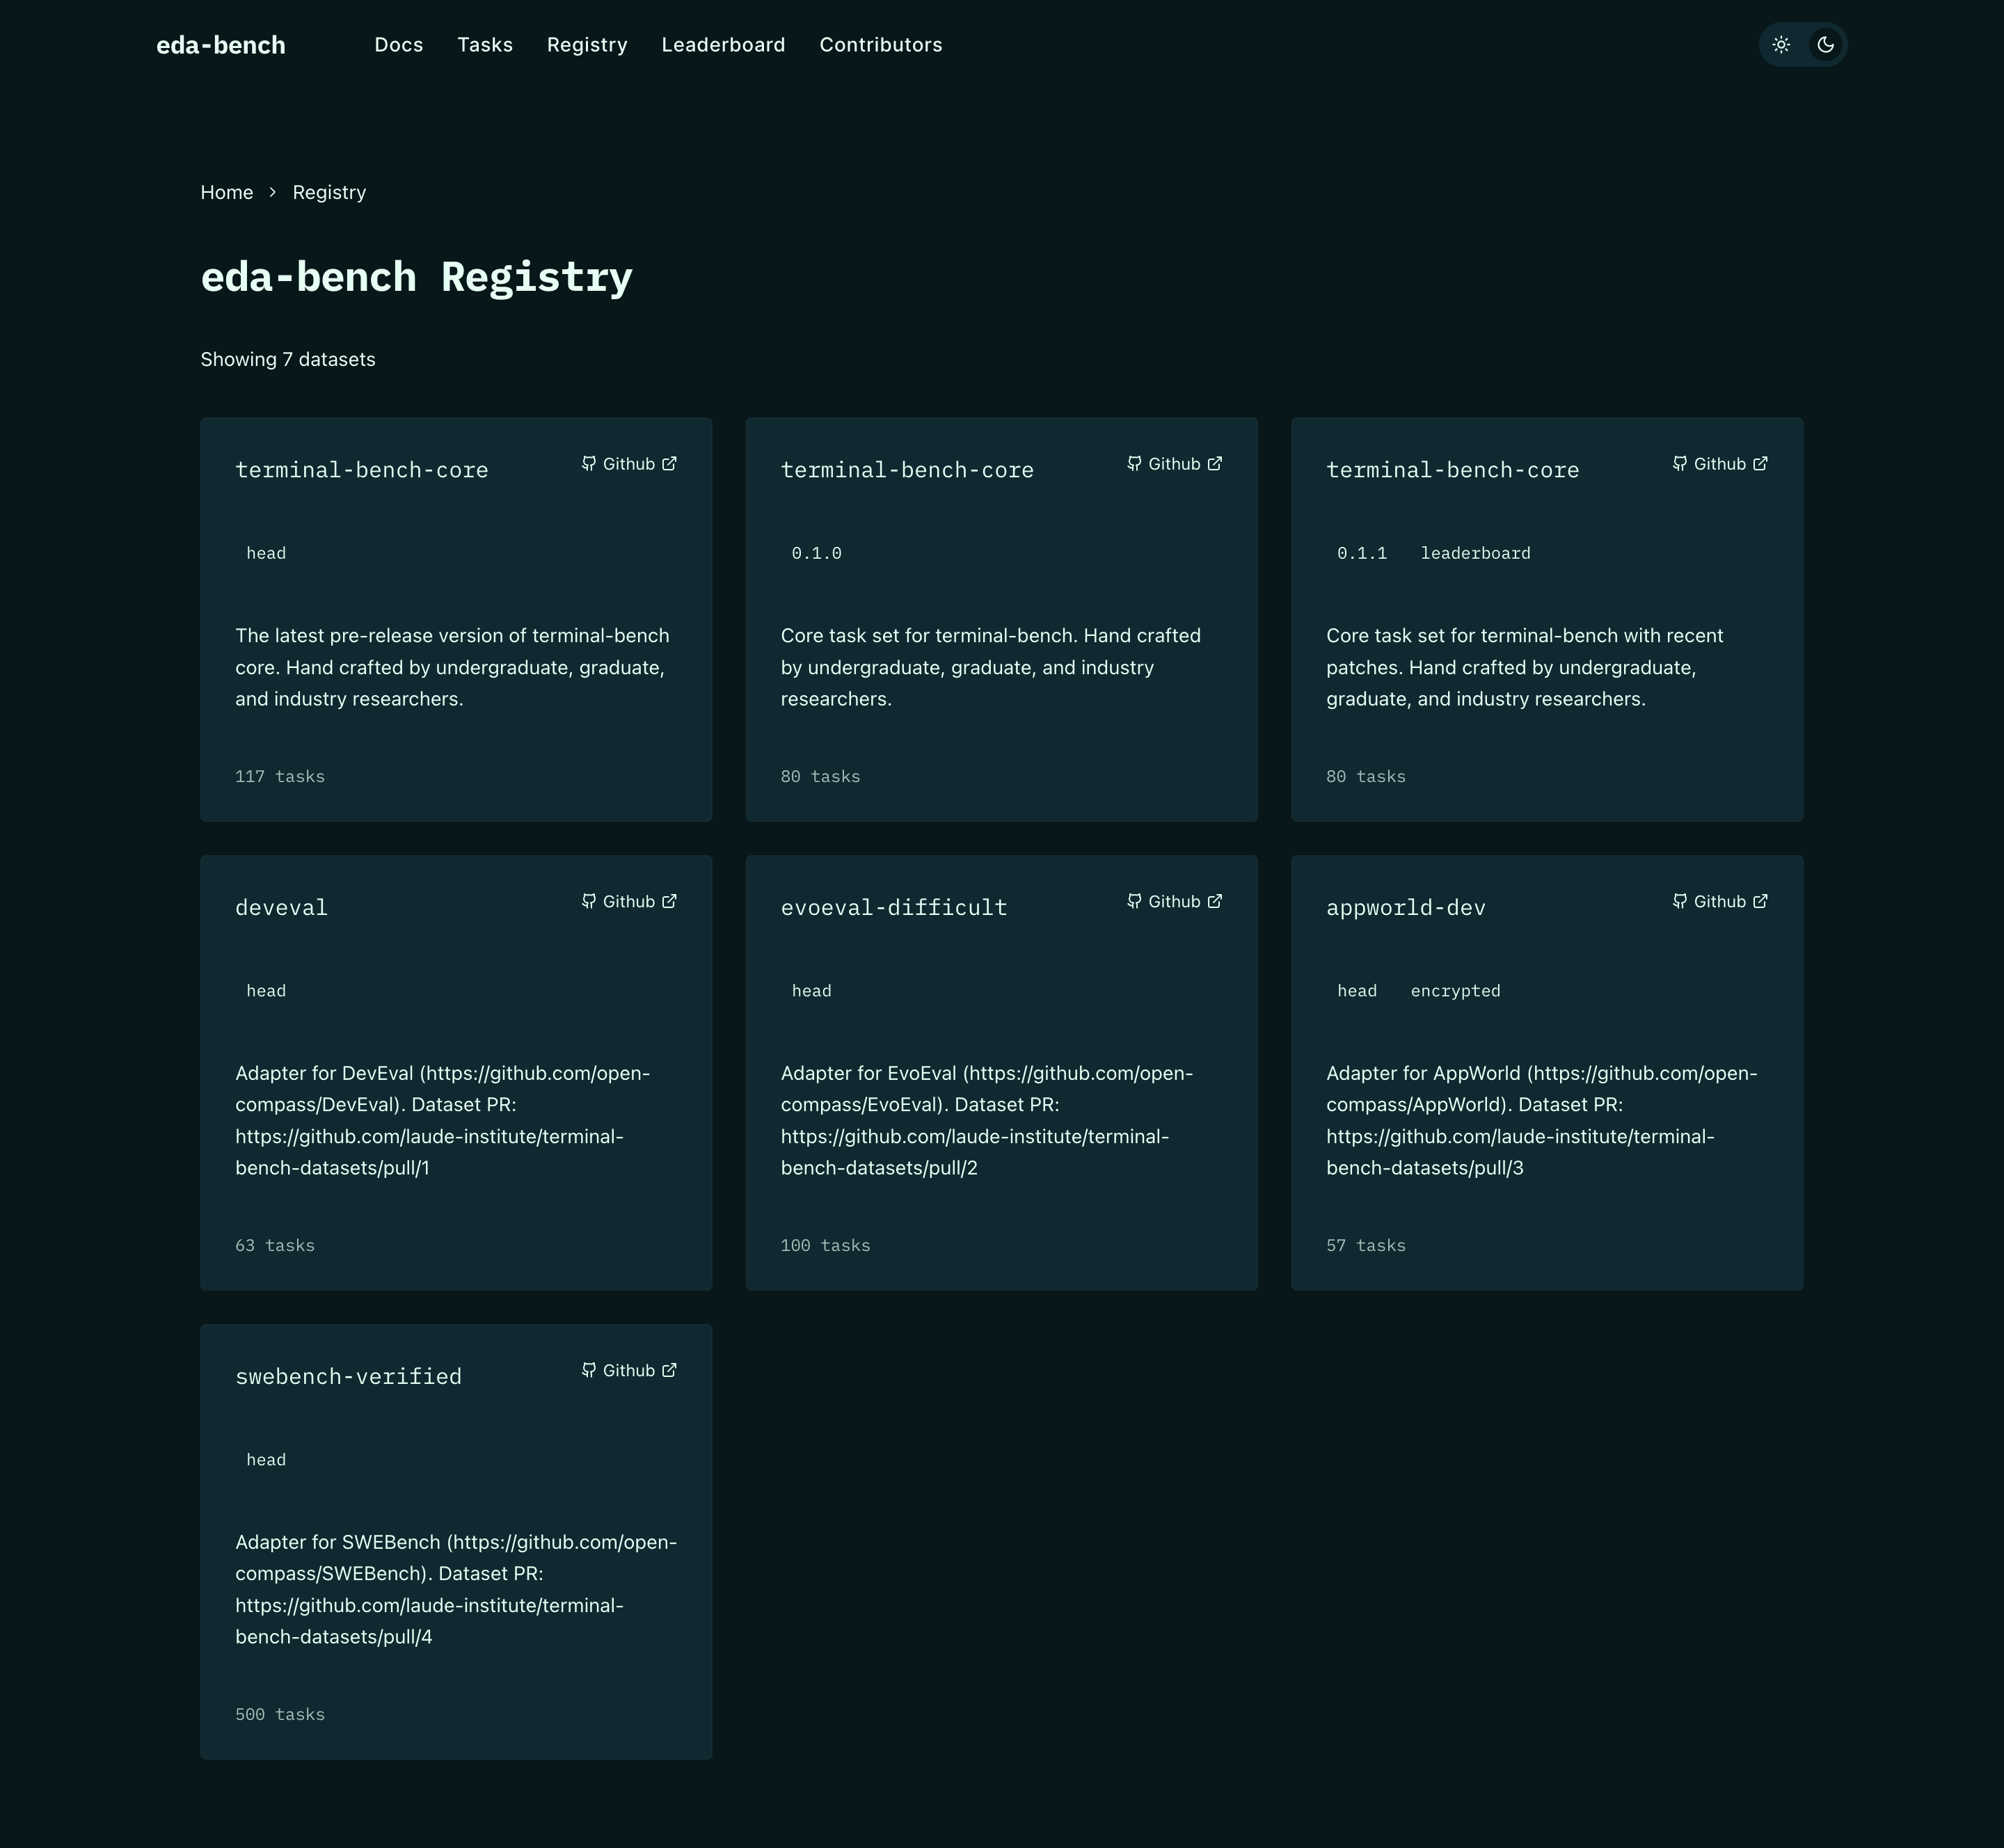Click the eda-bench logo
This screenshot has height=1848, width=2004.
click(x=221, y=45)
